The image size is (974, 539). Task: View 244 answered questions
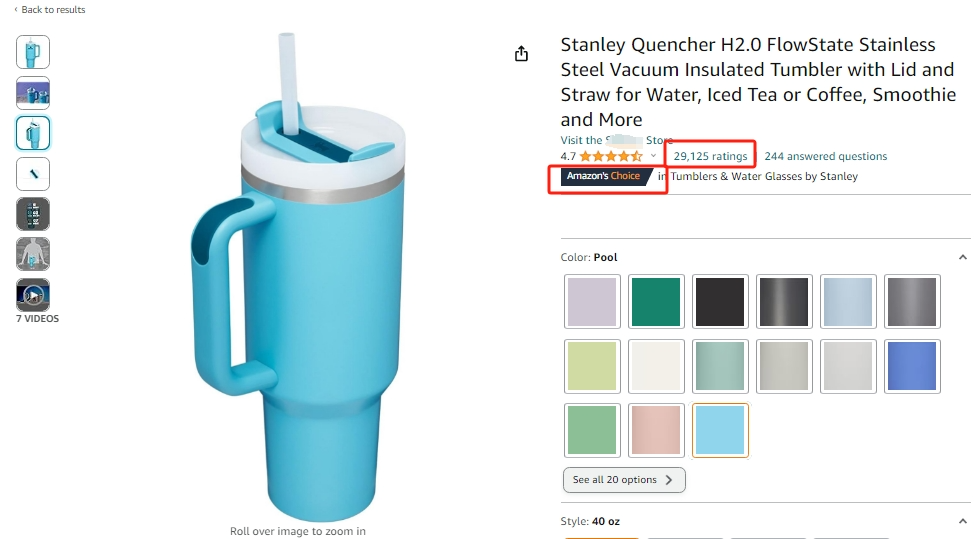[x=825, y=157]
